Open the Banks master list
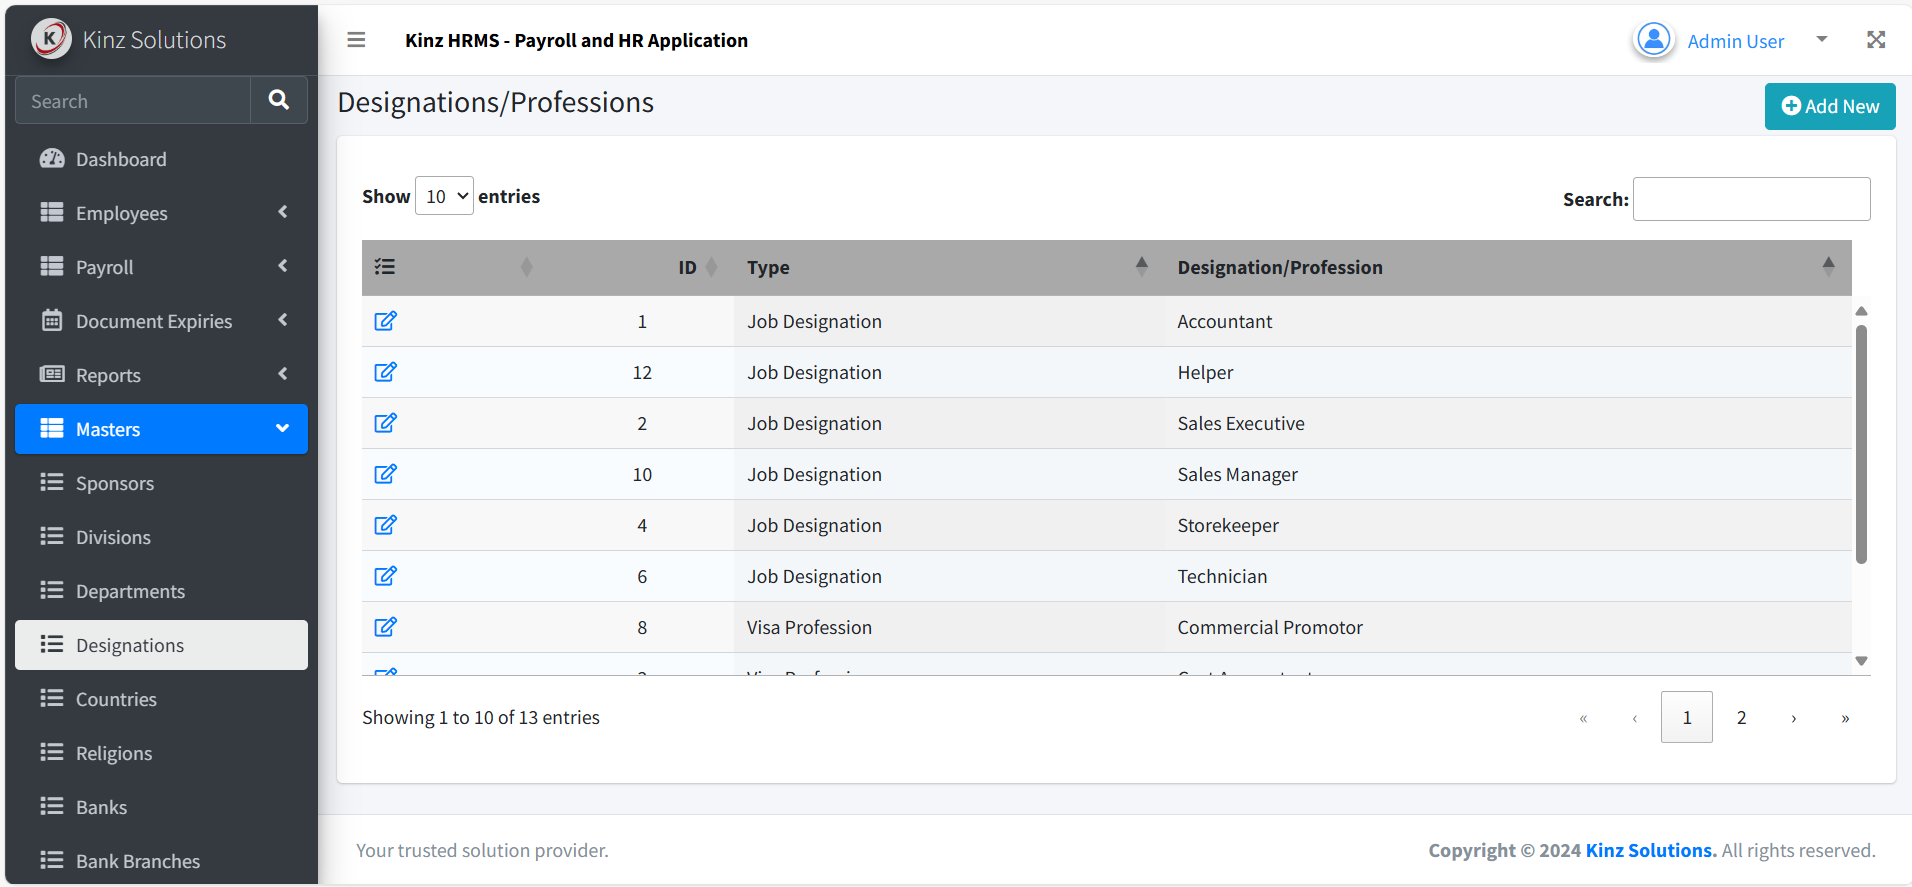This screenshot has width=1912, height=887. click(161, 807)
